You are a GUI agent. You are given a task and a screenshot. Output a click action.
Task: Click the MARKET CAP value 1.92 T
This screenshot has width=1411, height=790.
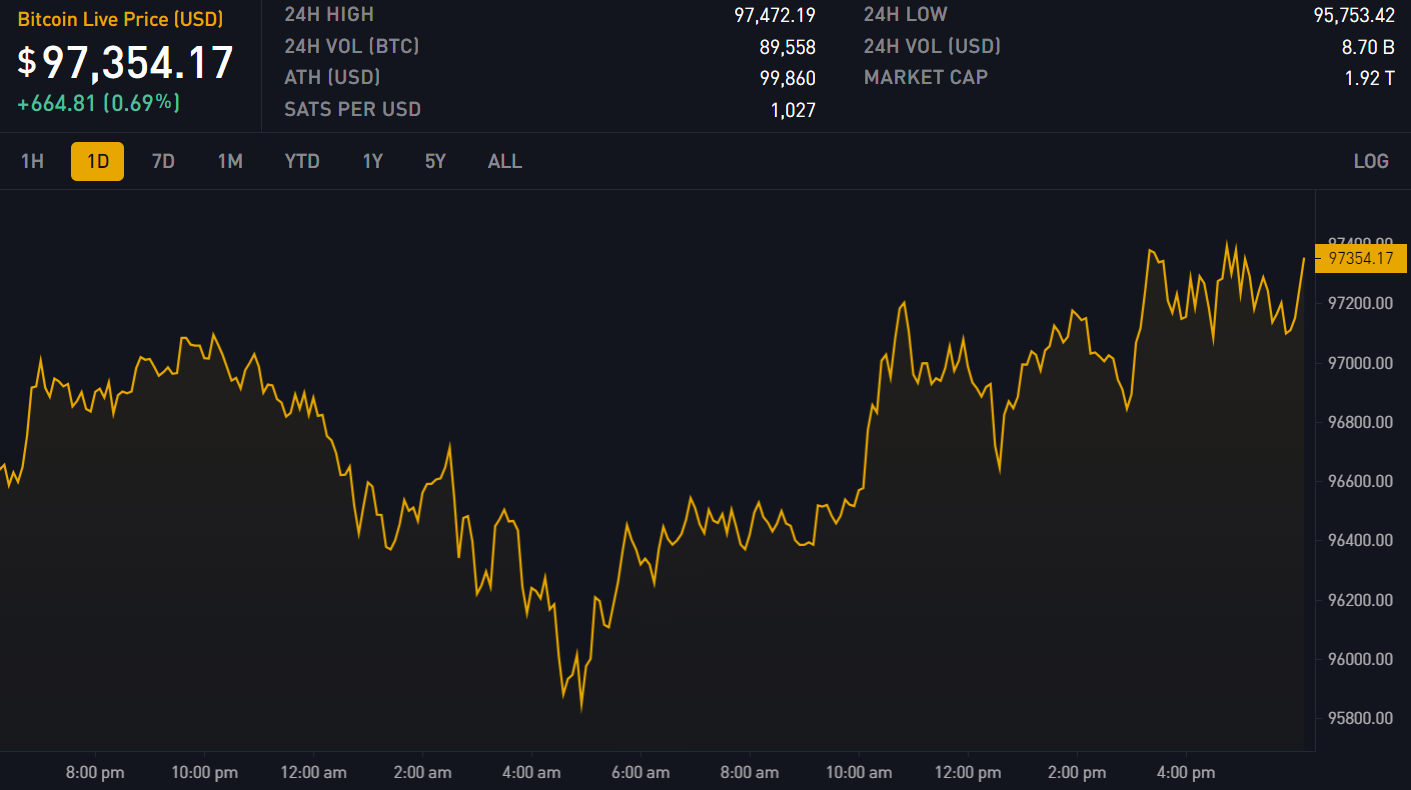[1369, 78]
